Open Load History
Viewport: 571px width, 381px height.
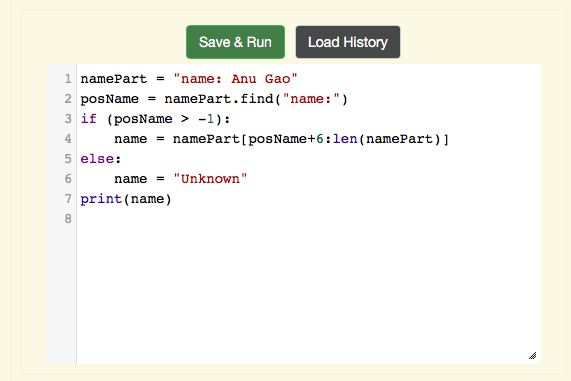coord(348,42)
